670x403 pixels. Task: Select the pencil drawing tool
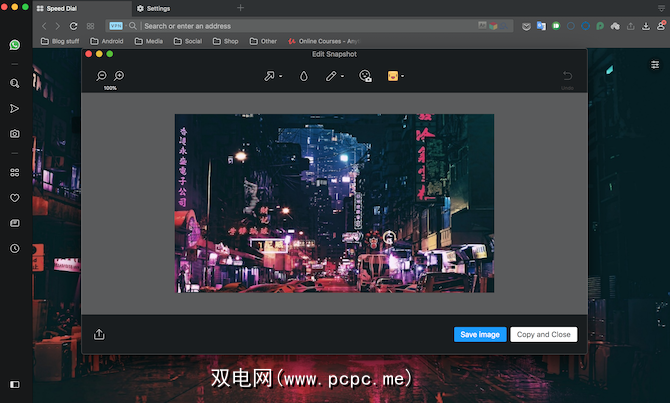(x=331, y=76)
